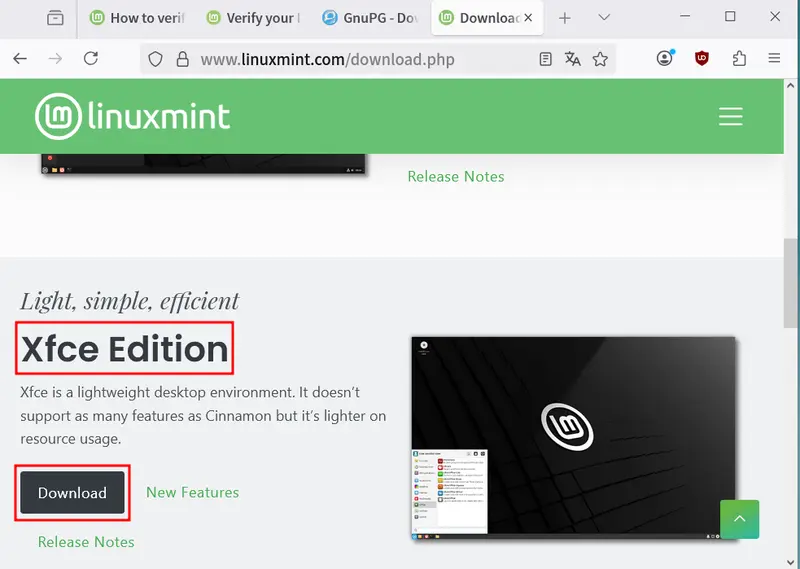Switch to the GnuPG tab
This screenshot has height=569, width=800.
pos(371,18)
